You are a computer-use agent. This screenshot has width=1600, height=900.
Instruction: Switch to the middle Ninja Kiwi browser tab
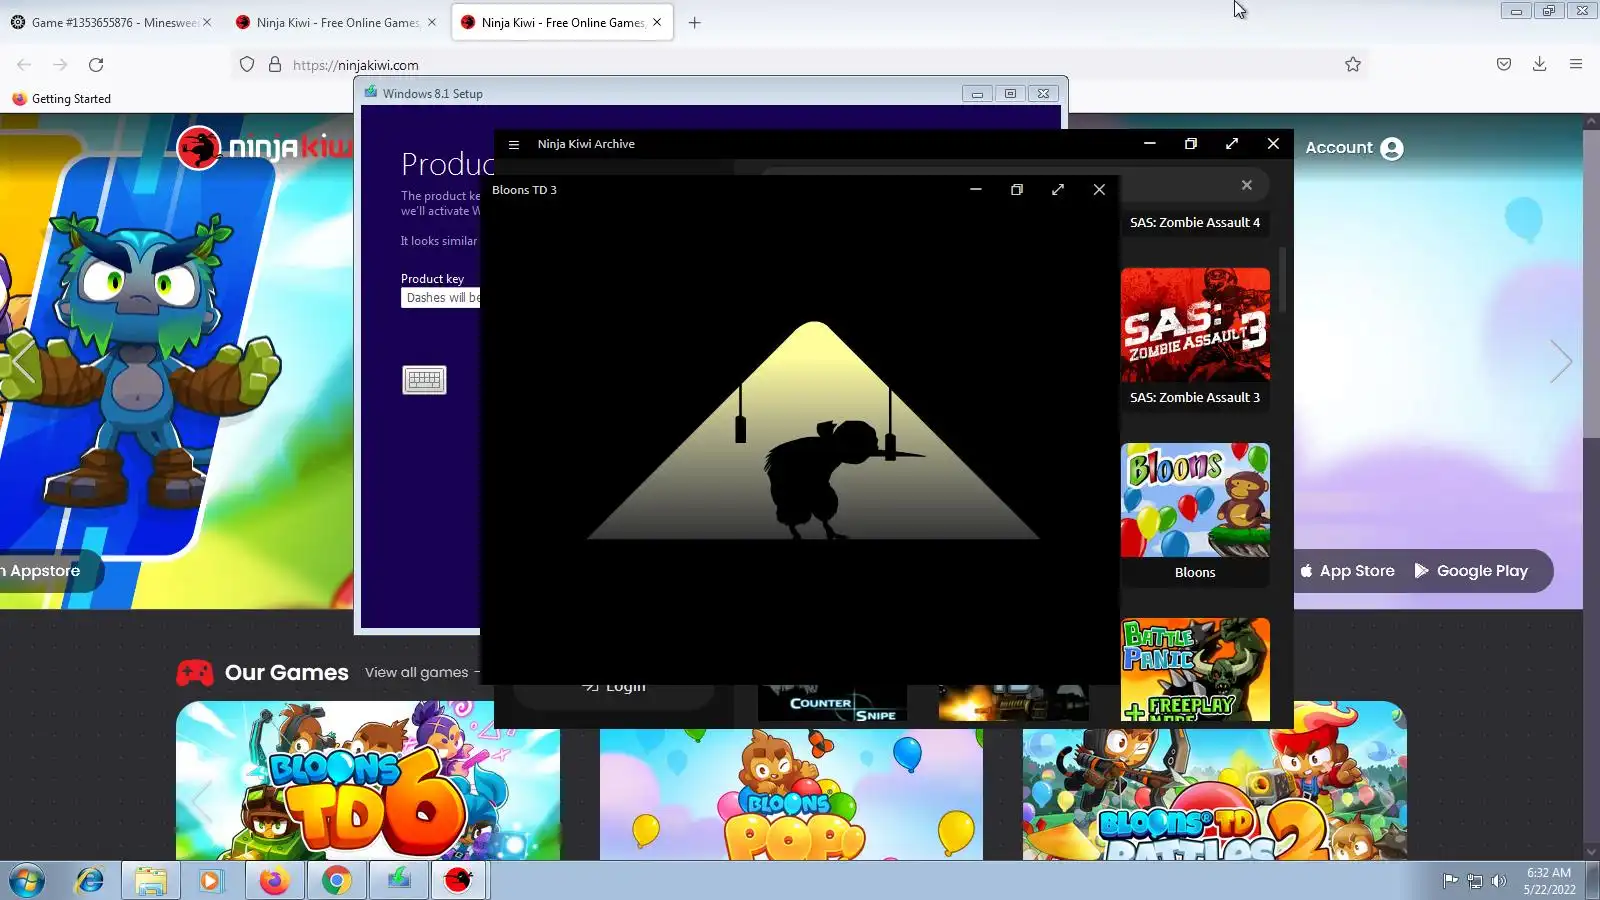[x=335, y=22]
